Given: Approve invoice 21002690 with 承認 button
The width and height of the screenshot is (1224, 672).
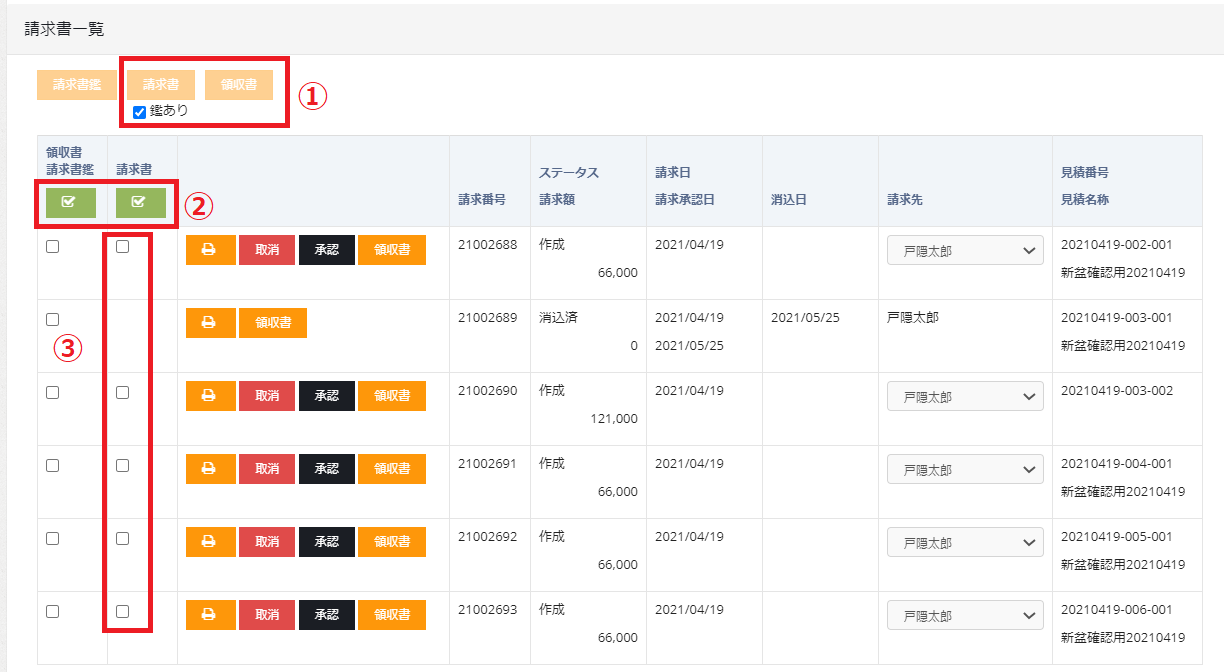Looking at the screenshot, I should [327, 396].
